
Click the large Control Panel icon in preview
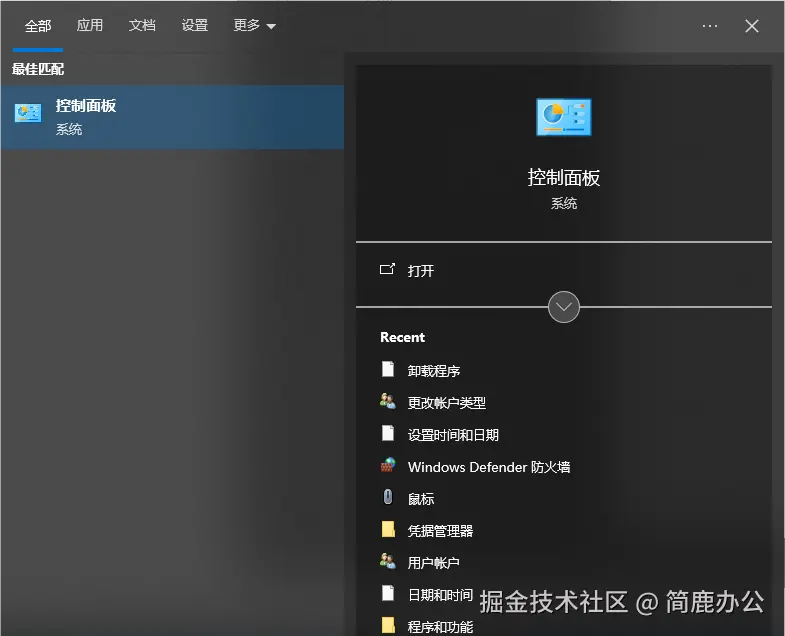564,117
